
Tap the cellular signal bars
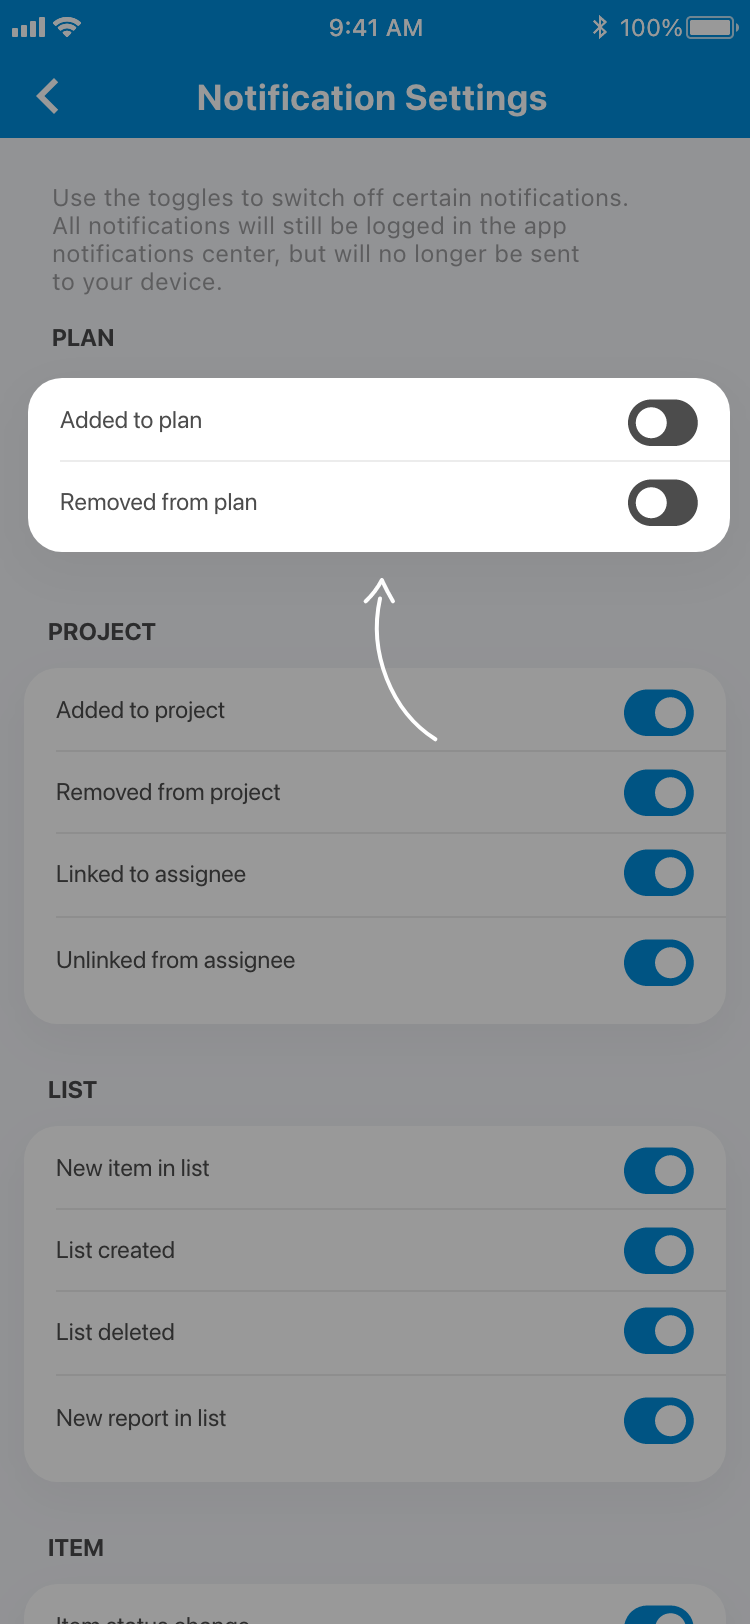point(28,27)
